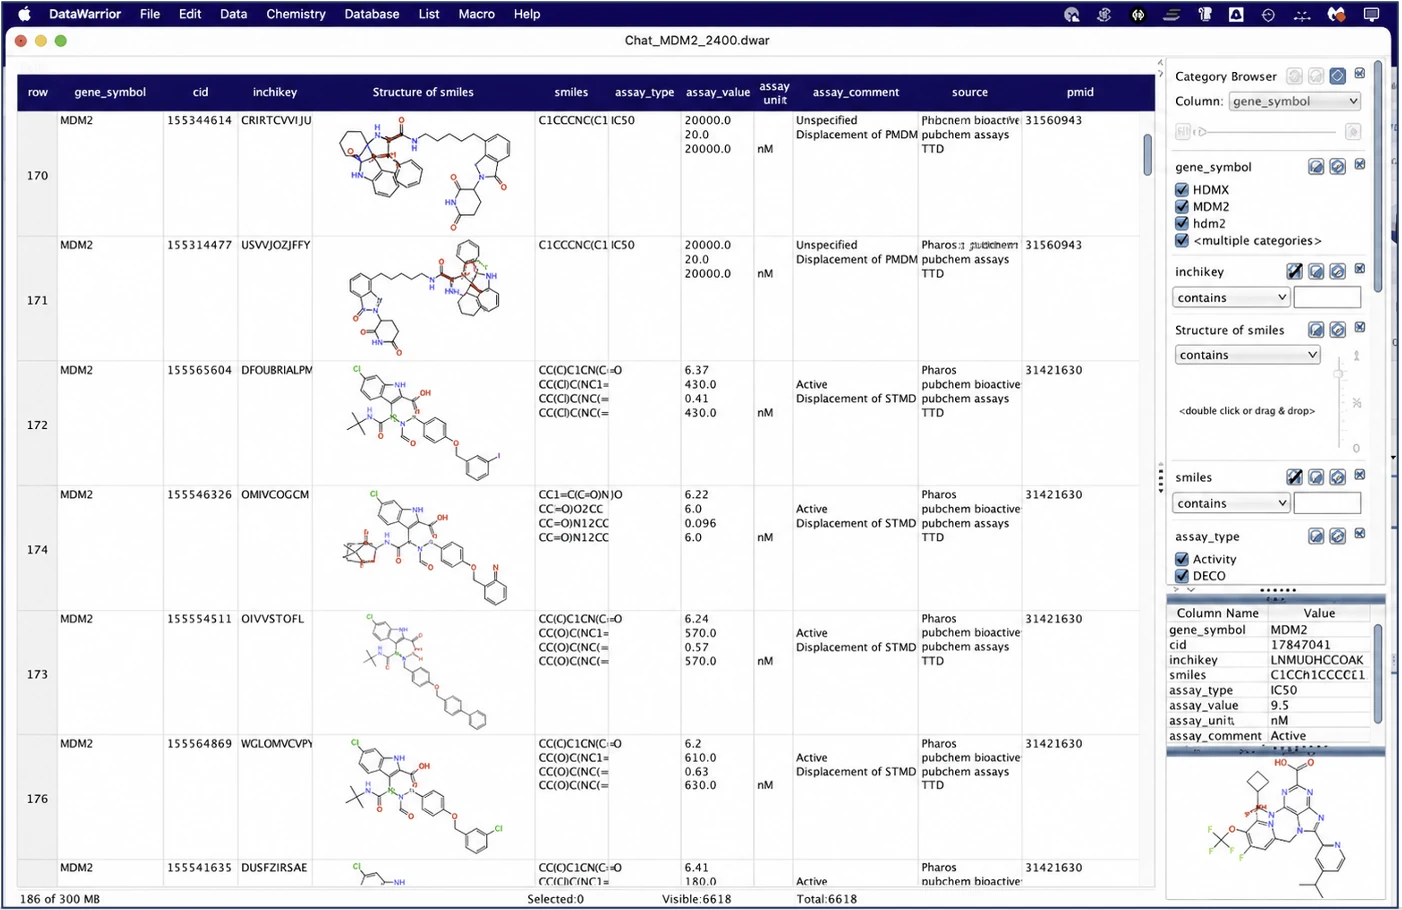Click the inchikey filter text field
Viewport: 1402px width, 910px height.
click(x=1327, y=297)
